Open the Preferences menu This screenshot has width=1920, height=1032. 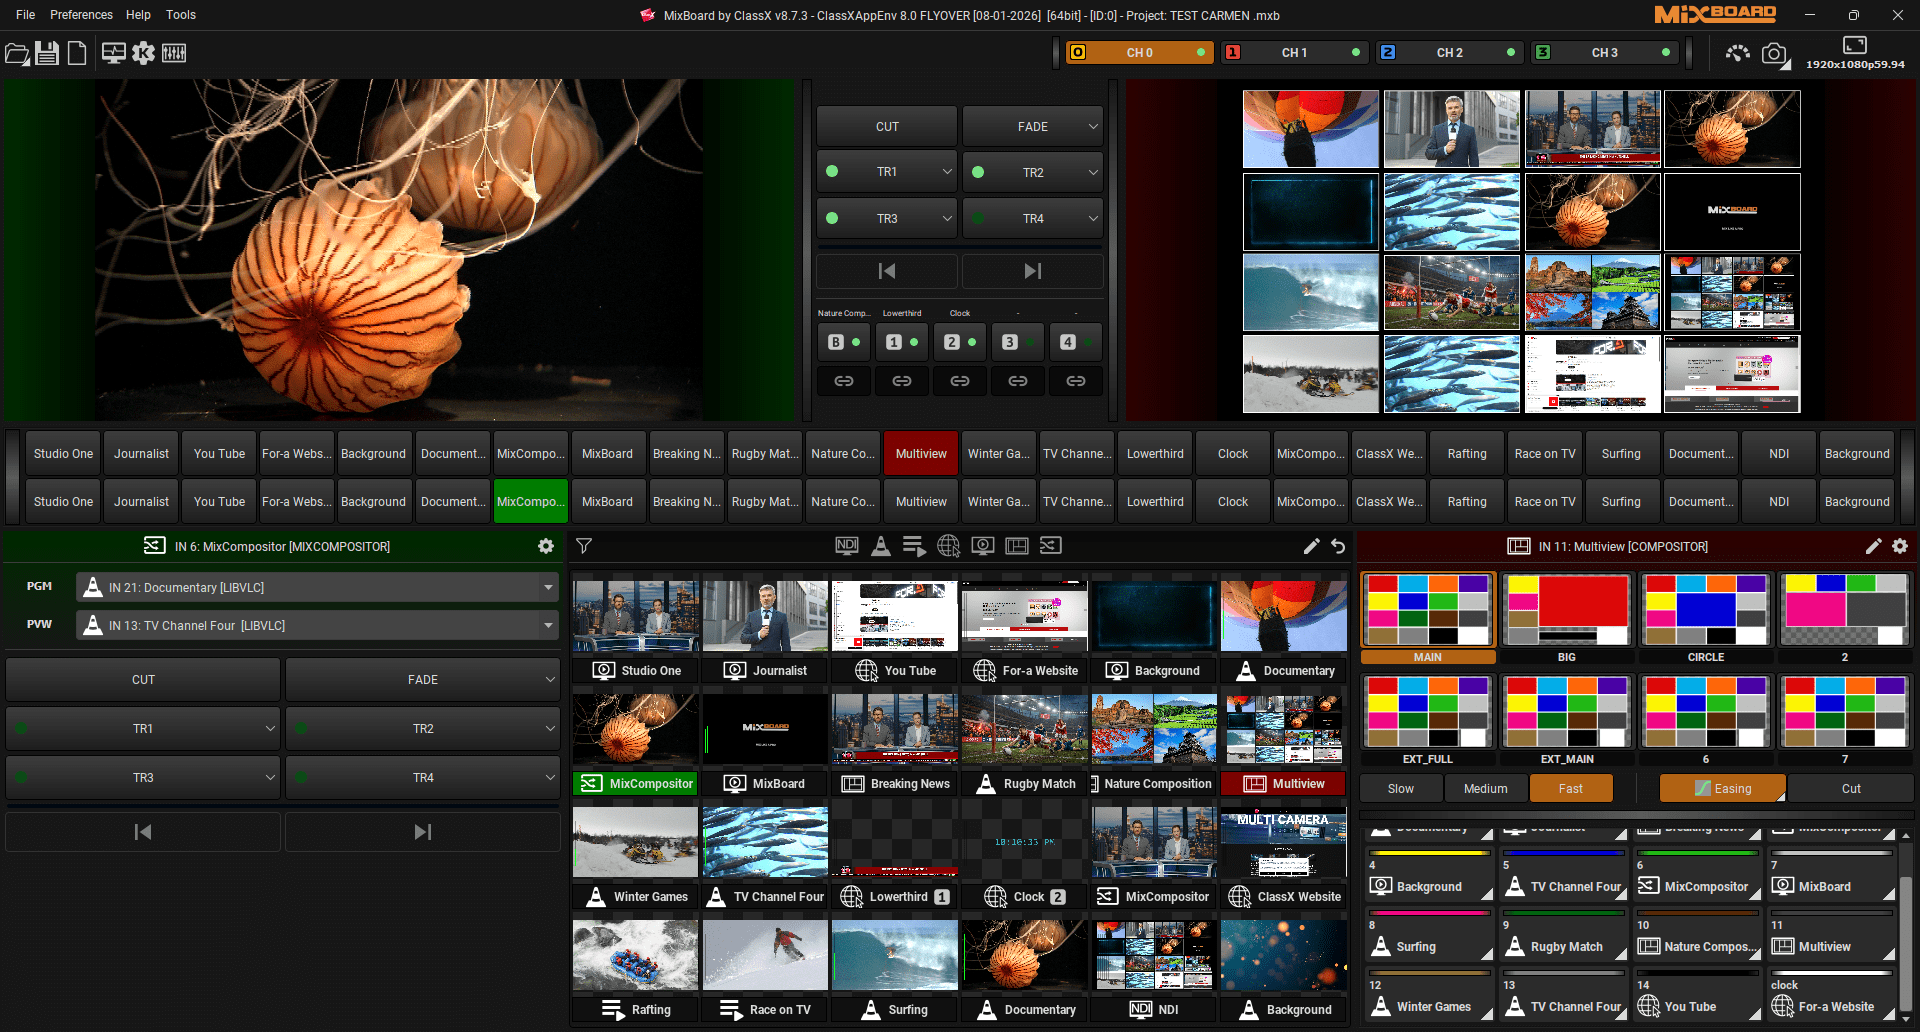tap(81, 15)
